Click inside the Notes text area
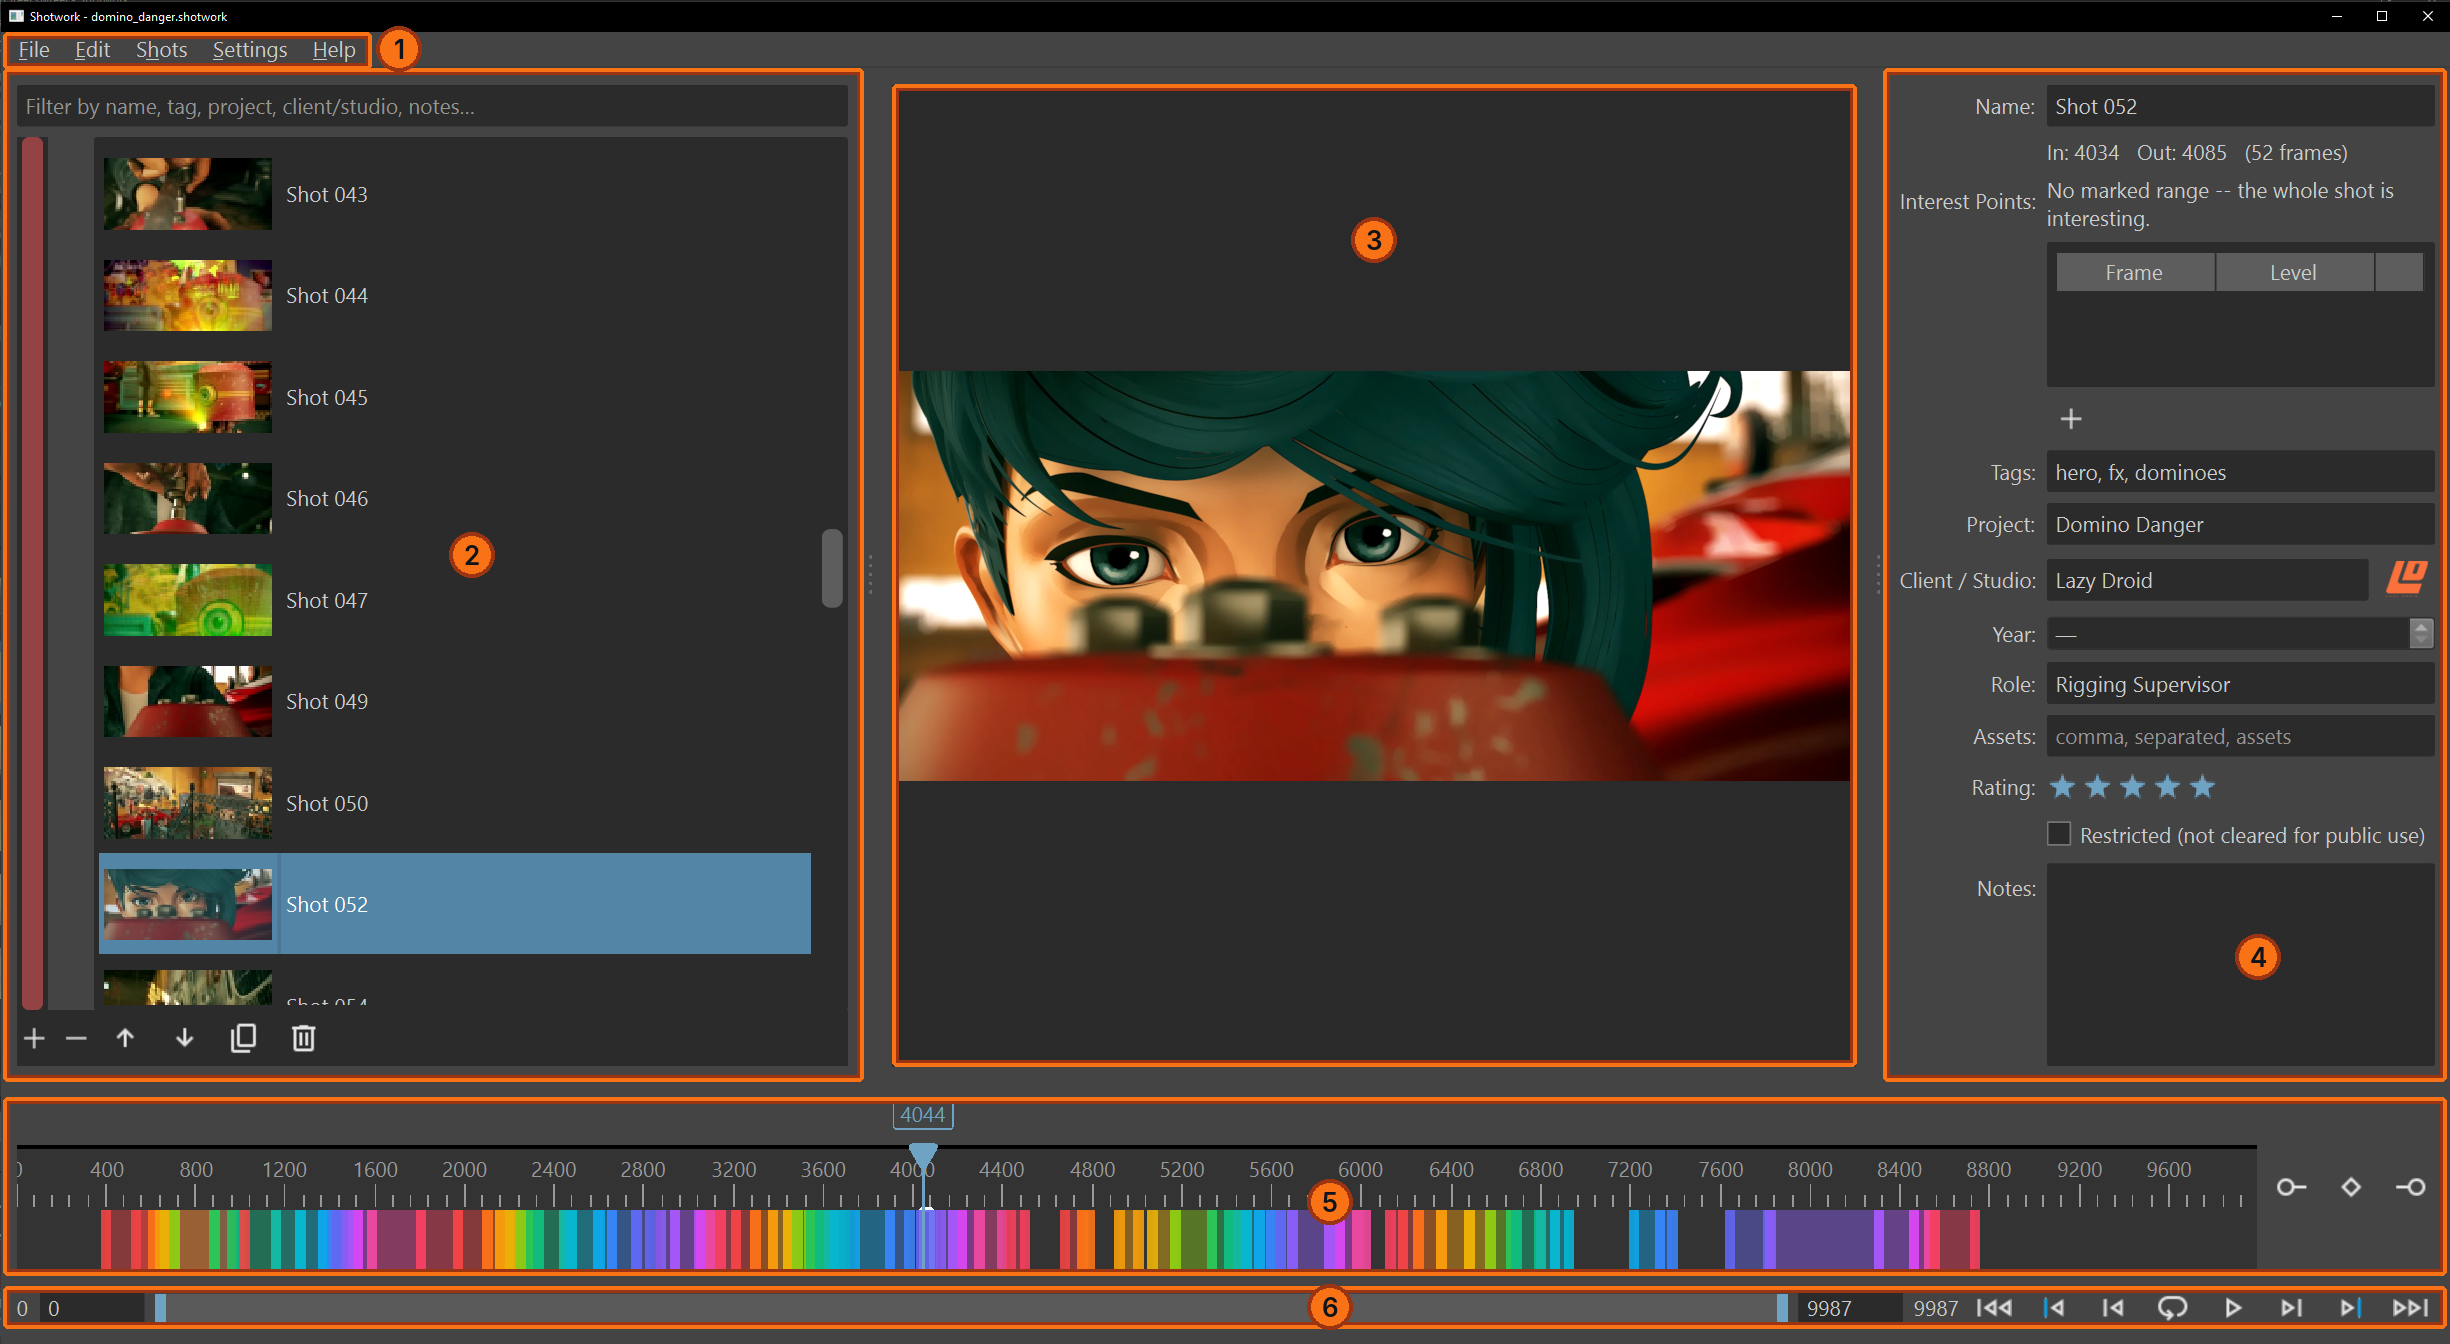Screen dimensions: 2450x1344 [x=2240, y=964]
